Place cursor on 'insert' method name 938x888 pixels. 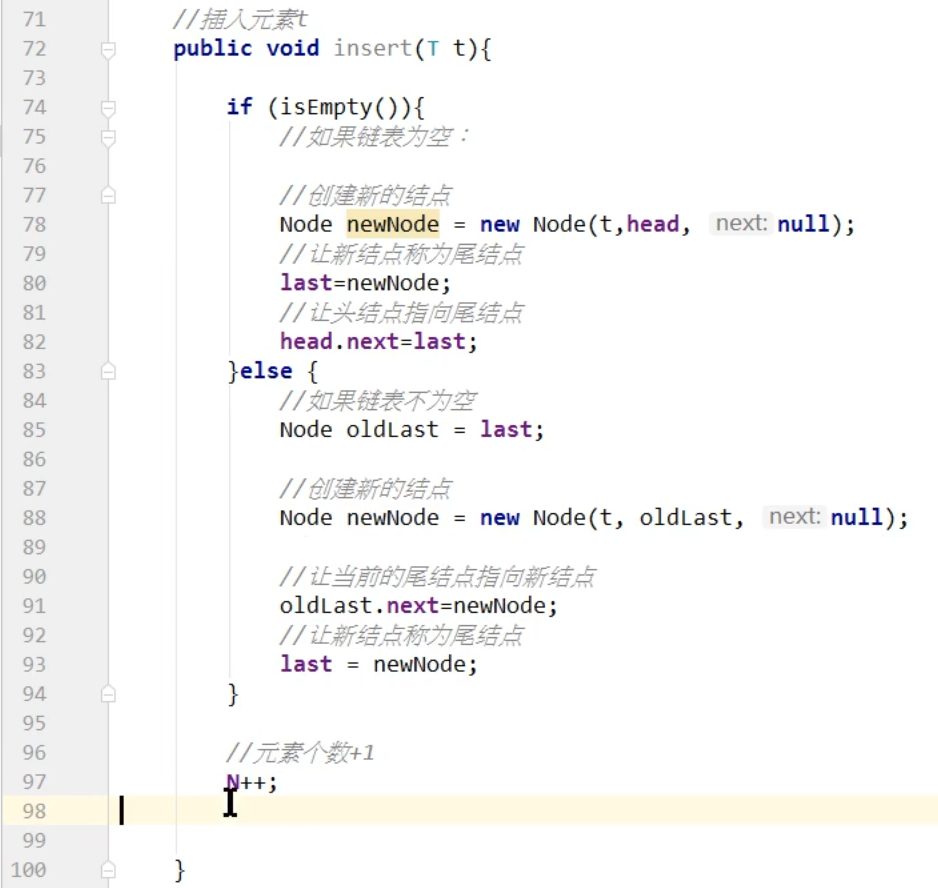(373, 48)
